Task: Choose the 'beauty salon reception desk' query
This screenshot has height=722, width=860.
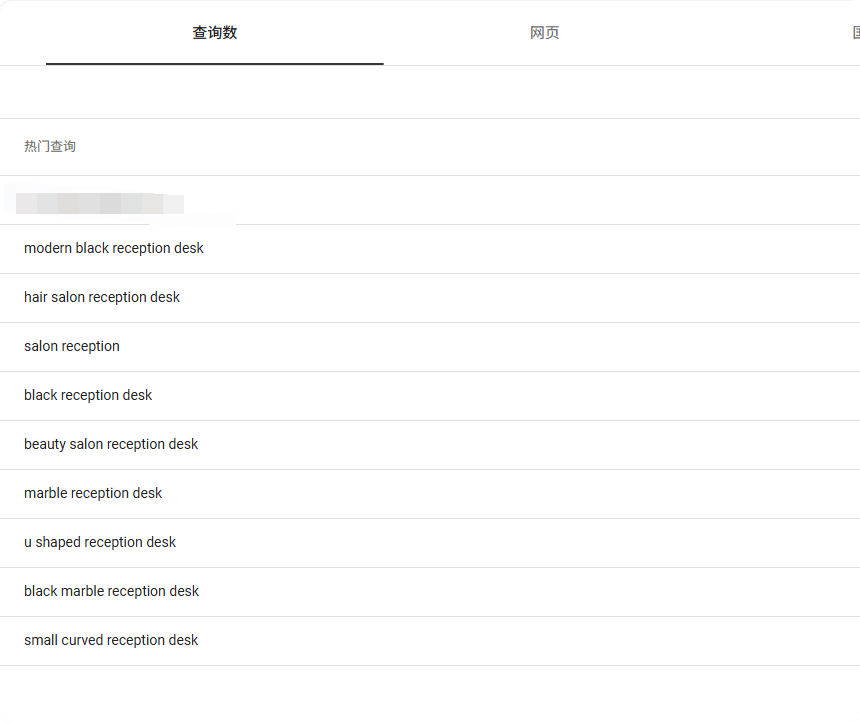Action: [x=111, y=444]
